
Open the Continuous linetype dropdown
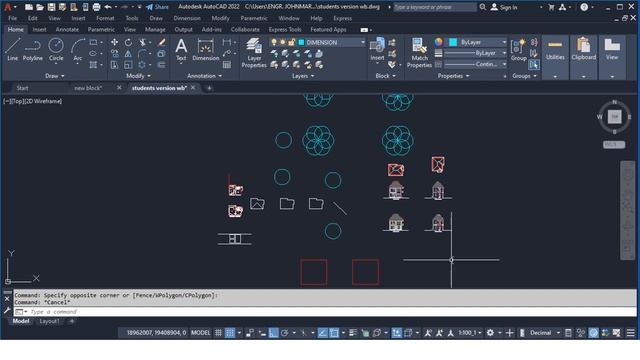(504, 64)
